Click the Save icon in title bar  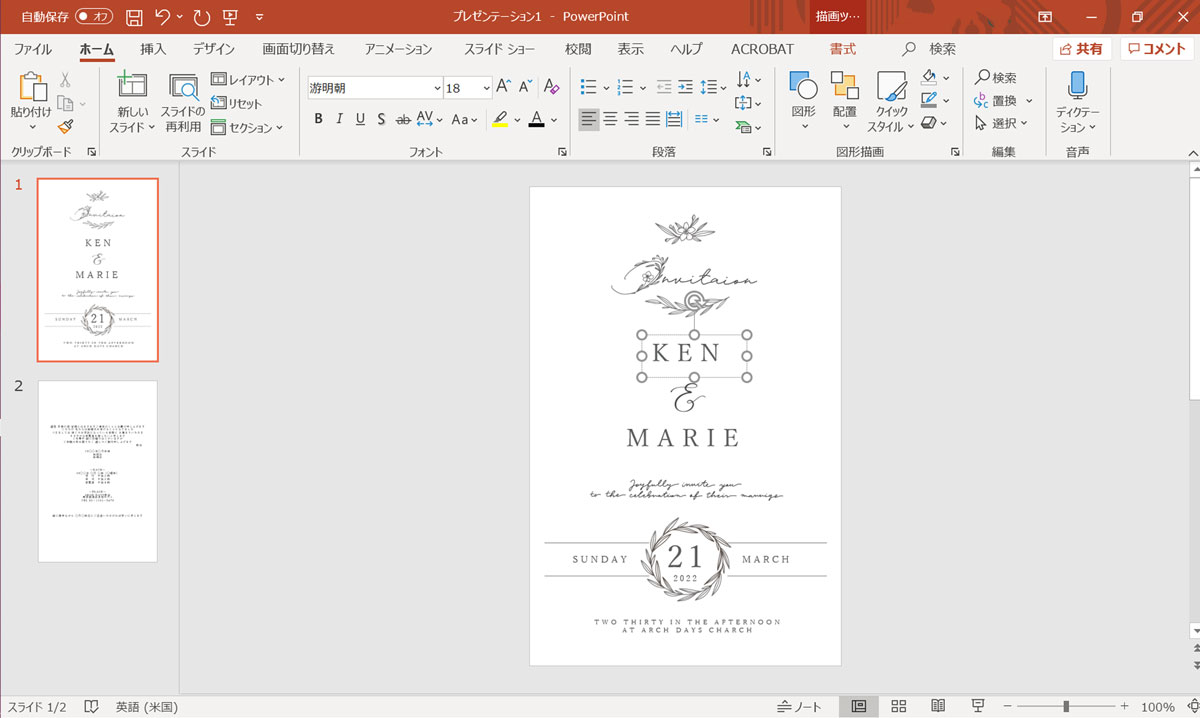pyautogui.click(x=134, y=17)
